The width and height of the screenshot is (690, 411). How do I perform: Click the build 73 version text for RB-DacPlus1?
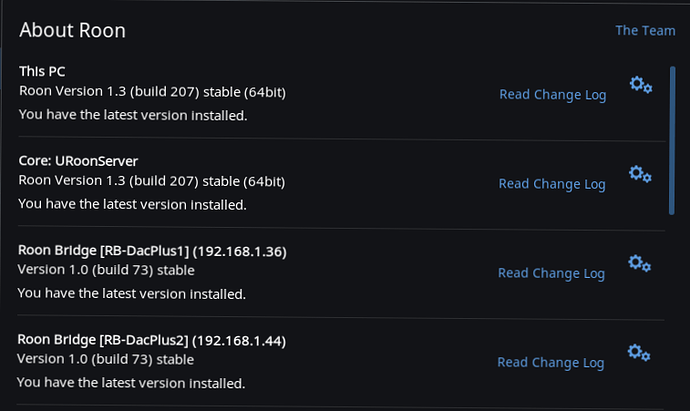pos(106,270)
